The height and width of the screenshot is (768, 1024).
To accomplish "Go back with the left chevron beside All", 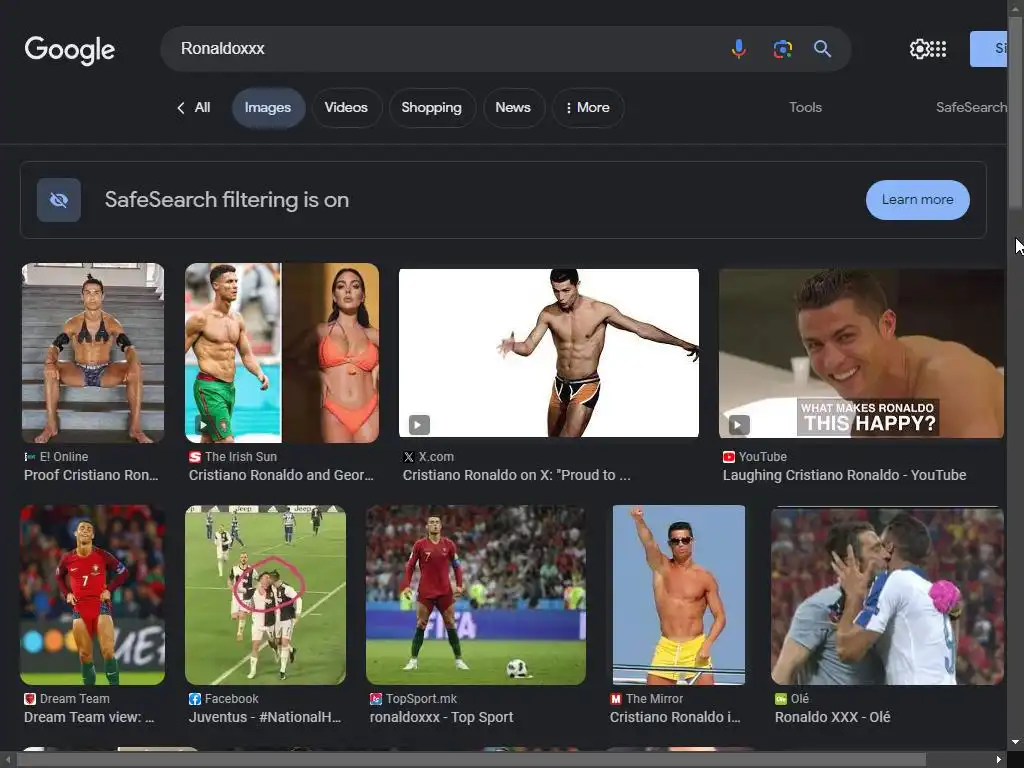I will [x=181, y=108].
